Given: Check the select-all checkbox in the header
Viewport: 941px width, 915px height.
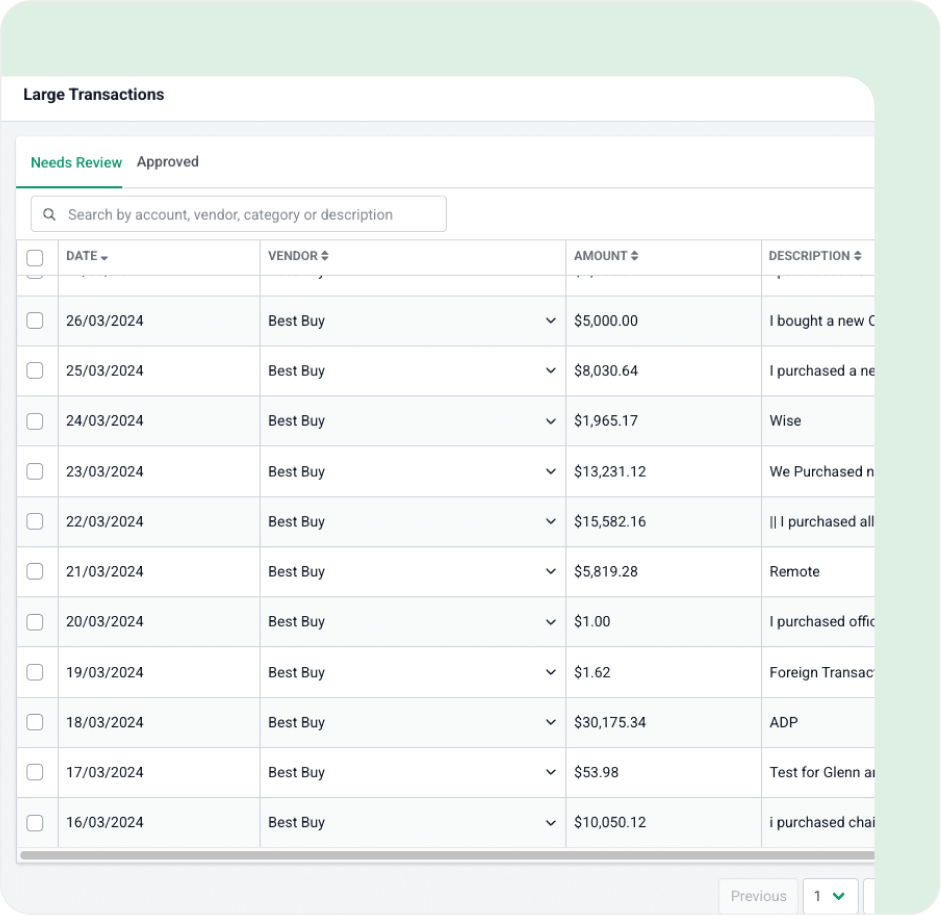Looking at the screenshot, I should [x=36, y=257].
